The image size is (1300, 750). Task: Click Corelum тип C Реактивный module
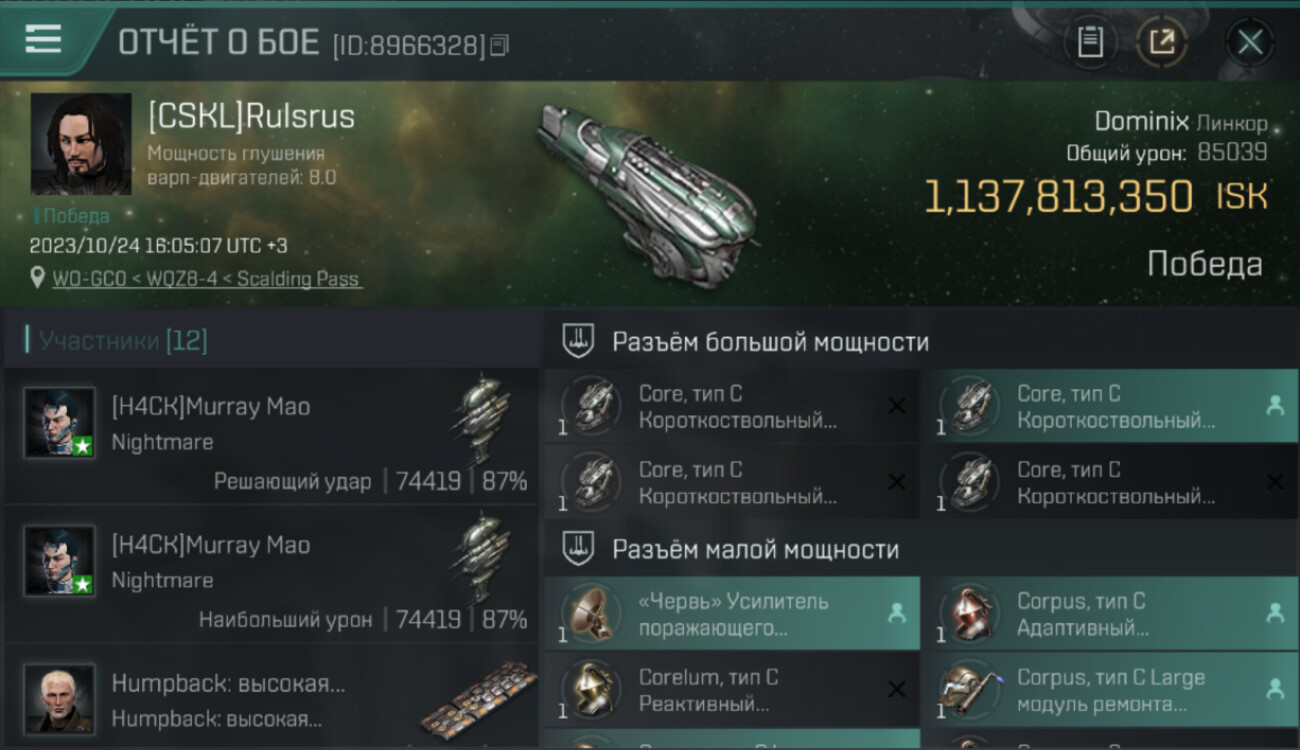pyautogui.click(x=732, y=690)
